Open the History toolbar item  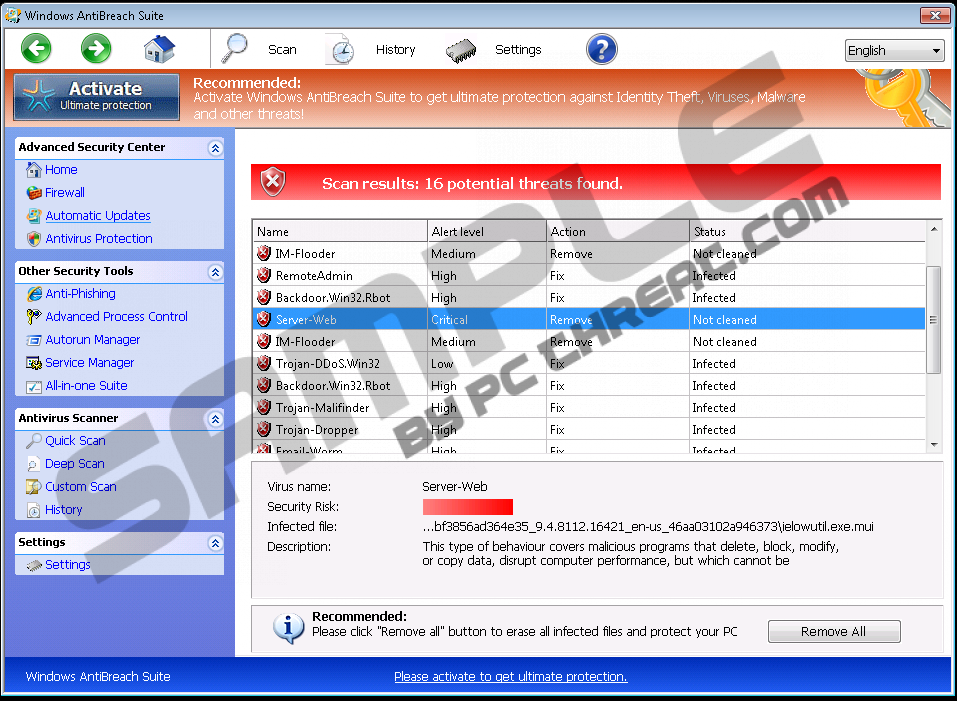pos(395,49)
